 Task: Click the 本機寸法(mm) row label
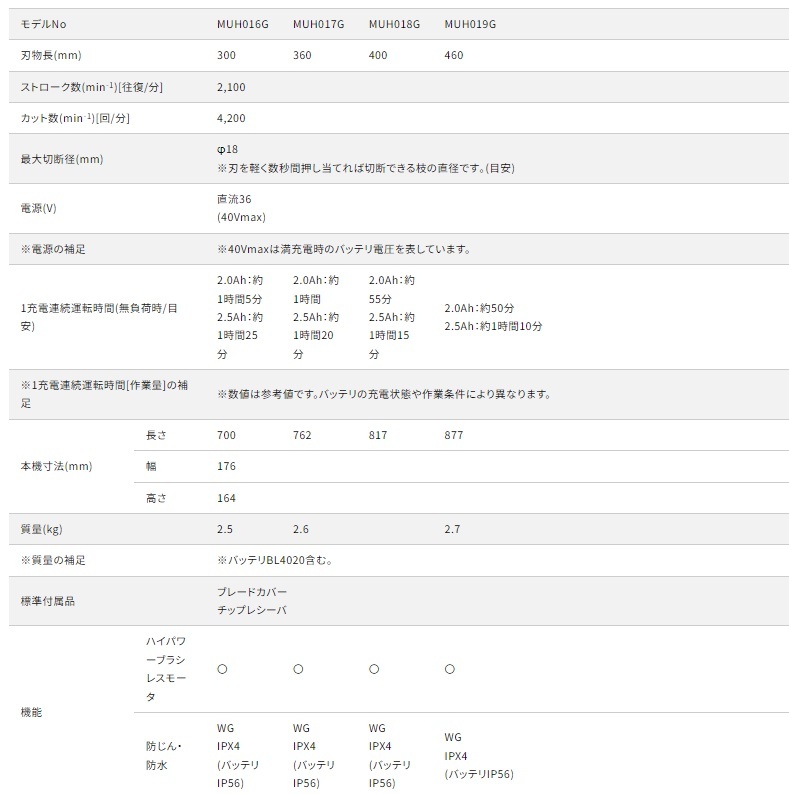(x=56, y=466)
